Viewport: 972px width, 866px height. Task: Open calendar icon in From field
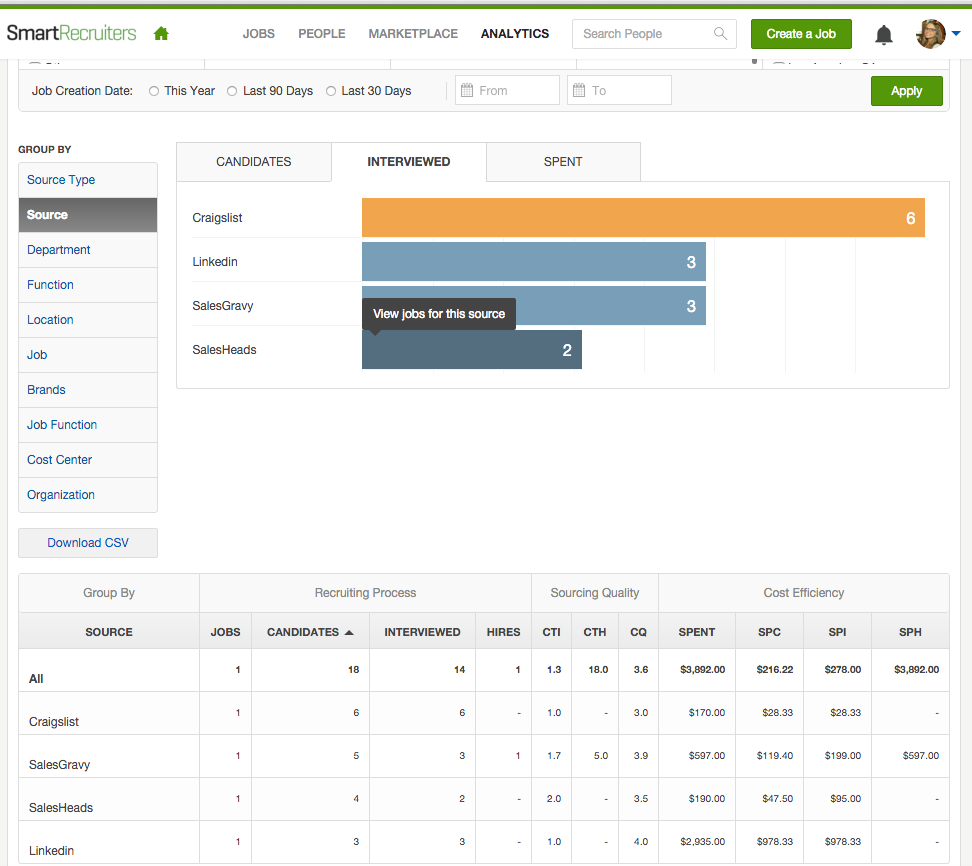click(x=467, y=91)
